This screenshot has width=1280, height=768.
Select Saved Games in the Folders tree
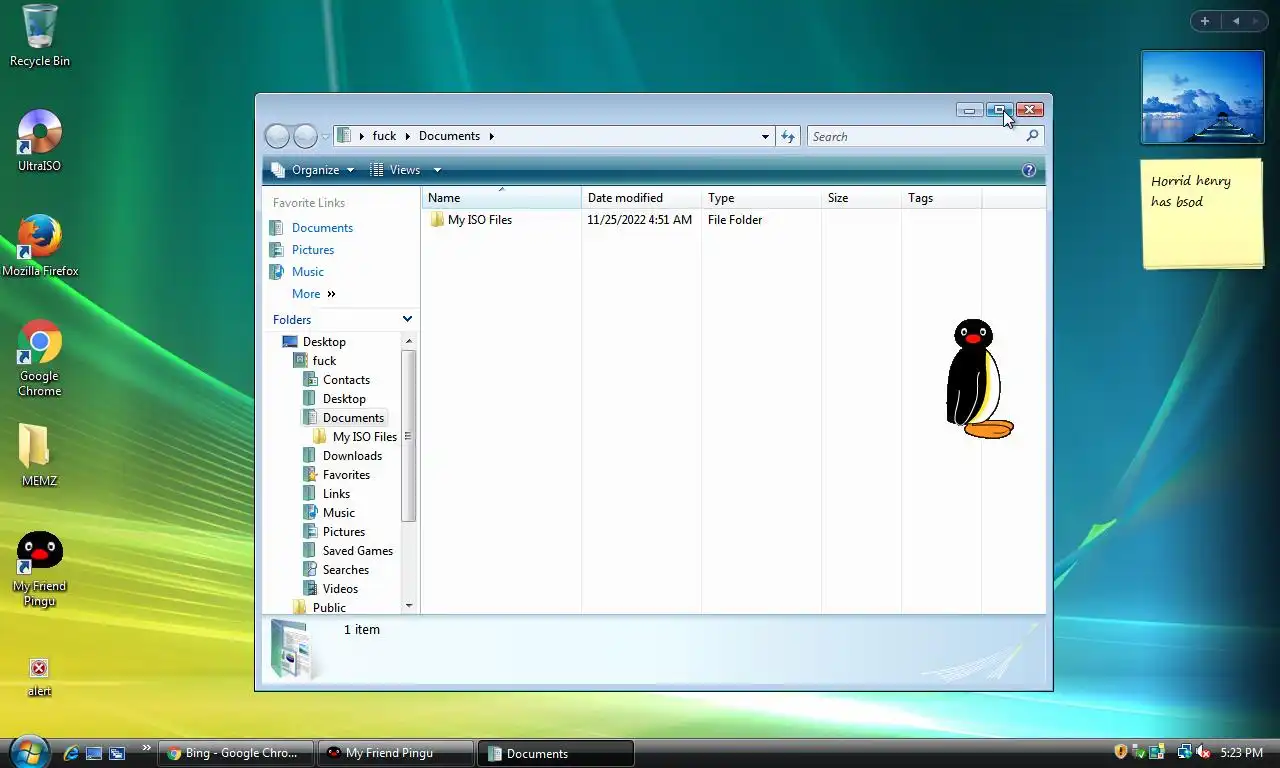coord(348,551)
